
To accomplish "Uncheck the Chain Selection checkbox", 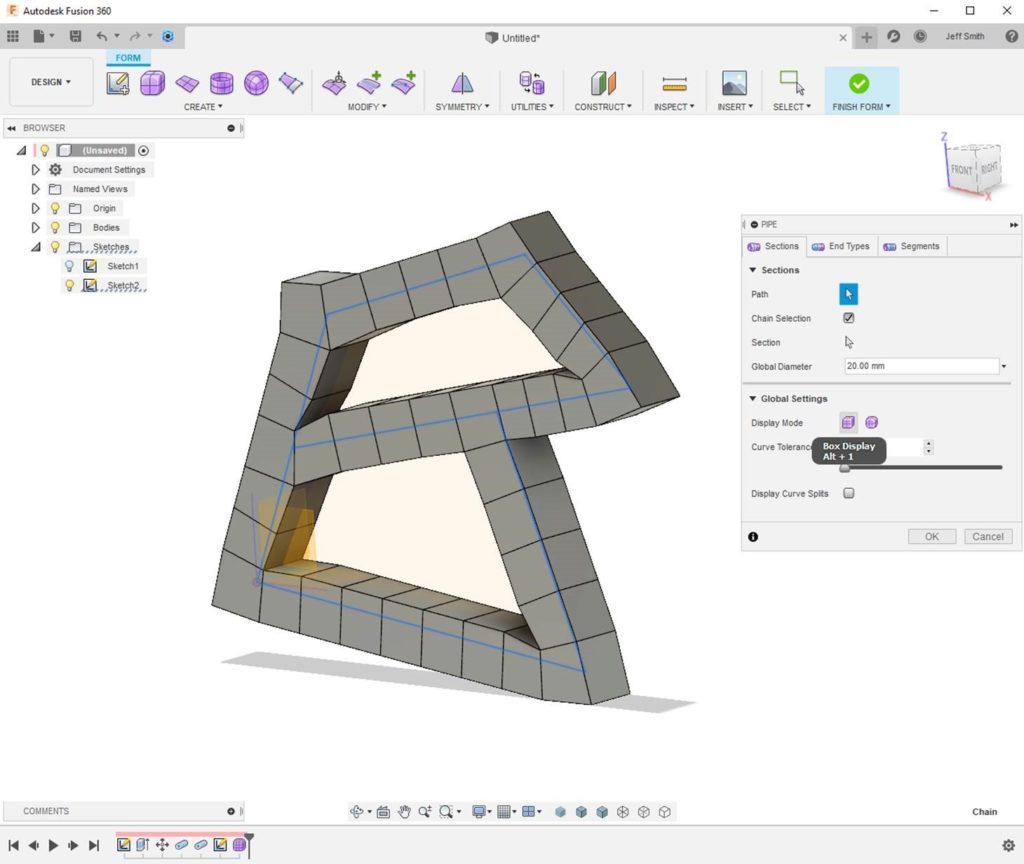I will pos(849,318).
